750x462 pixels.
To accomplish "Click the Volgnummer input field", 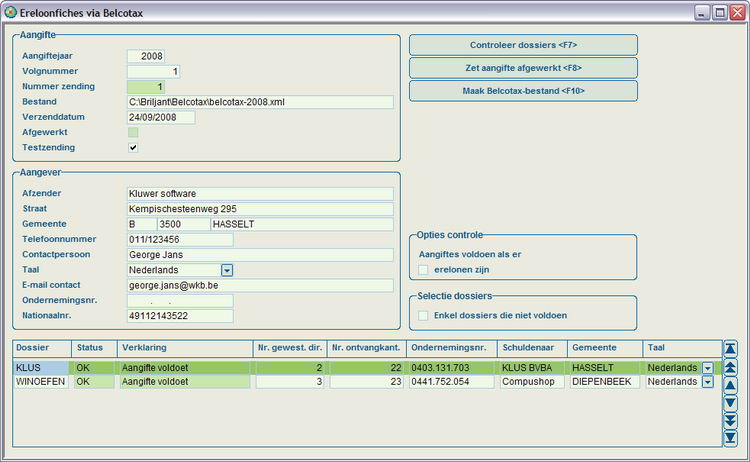I will pyautogui.click(x=154, y=71).
